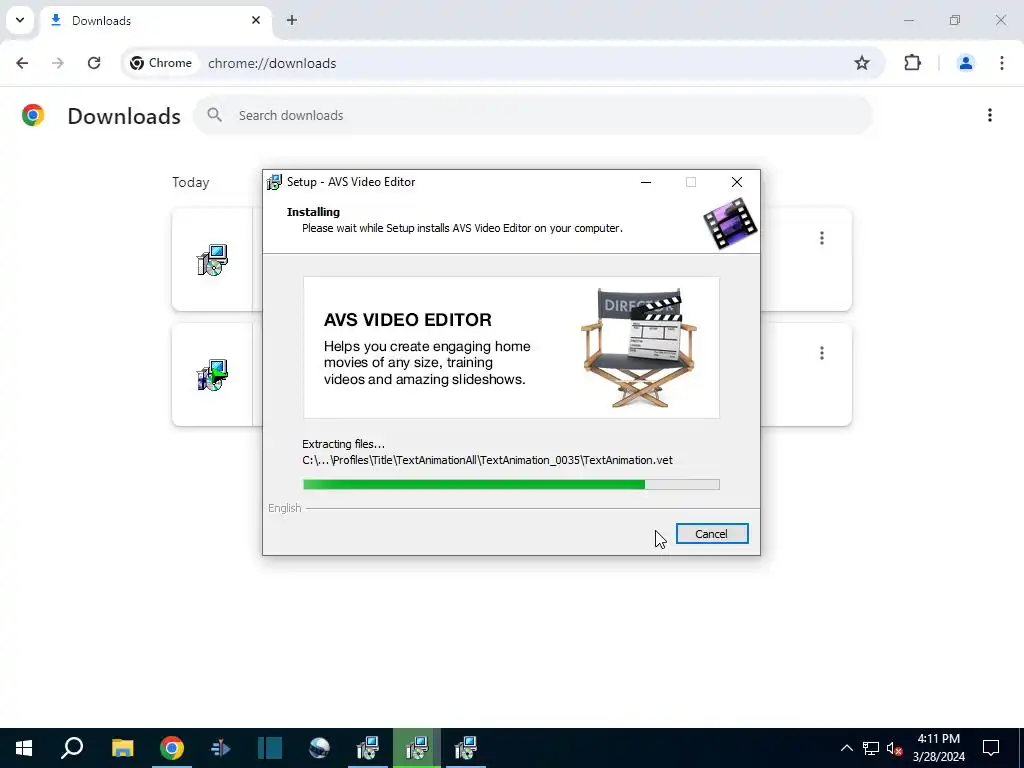Click the second download's file icon with green arrow
Screen dimensions: 1024x768
click(x=212, y=375)
